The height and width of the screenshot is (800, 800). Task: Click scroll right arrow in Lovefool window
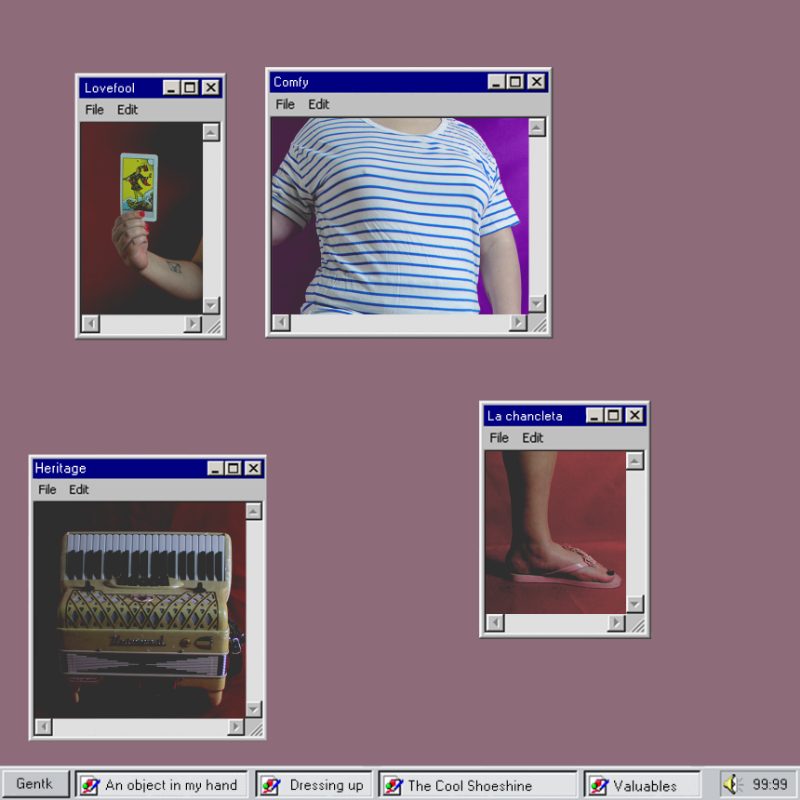(193, 323)
